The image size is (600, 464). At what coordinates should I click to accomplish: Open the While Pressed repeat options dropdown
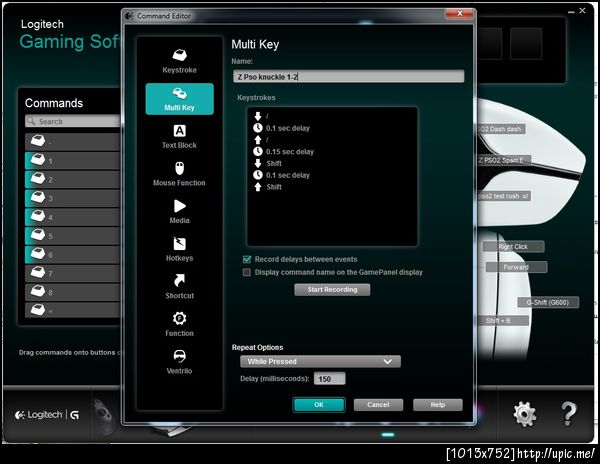[320, 361]
